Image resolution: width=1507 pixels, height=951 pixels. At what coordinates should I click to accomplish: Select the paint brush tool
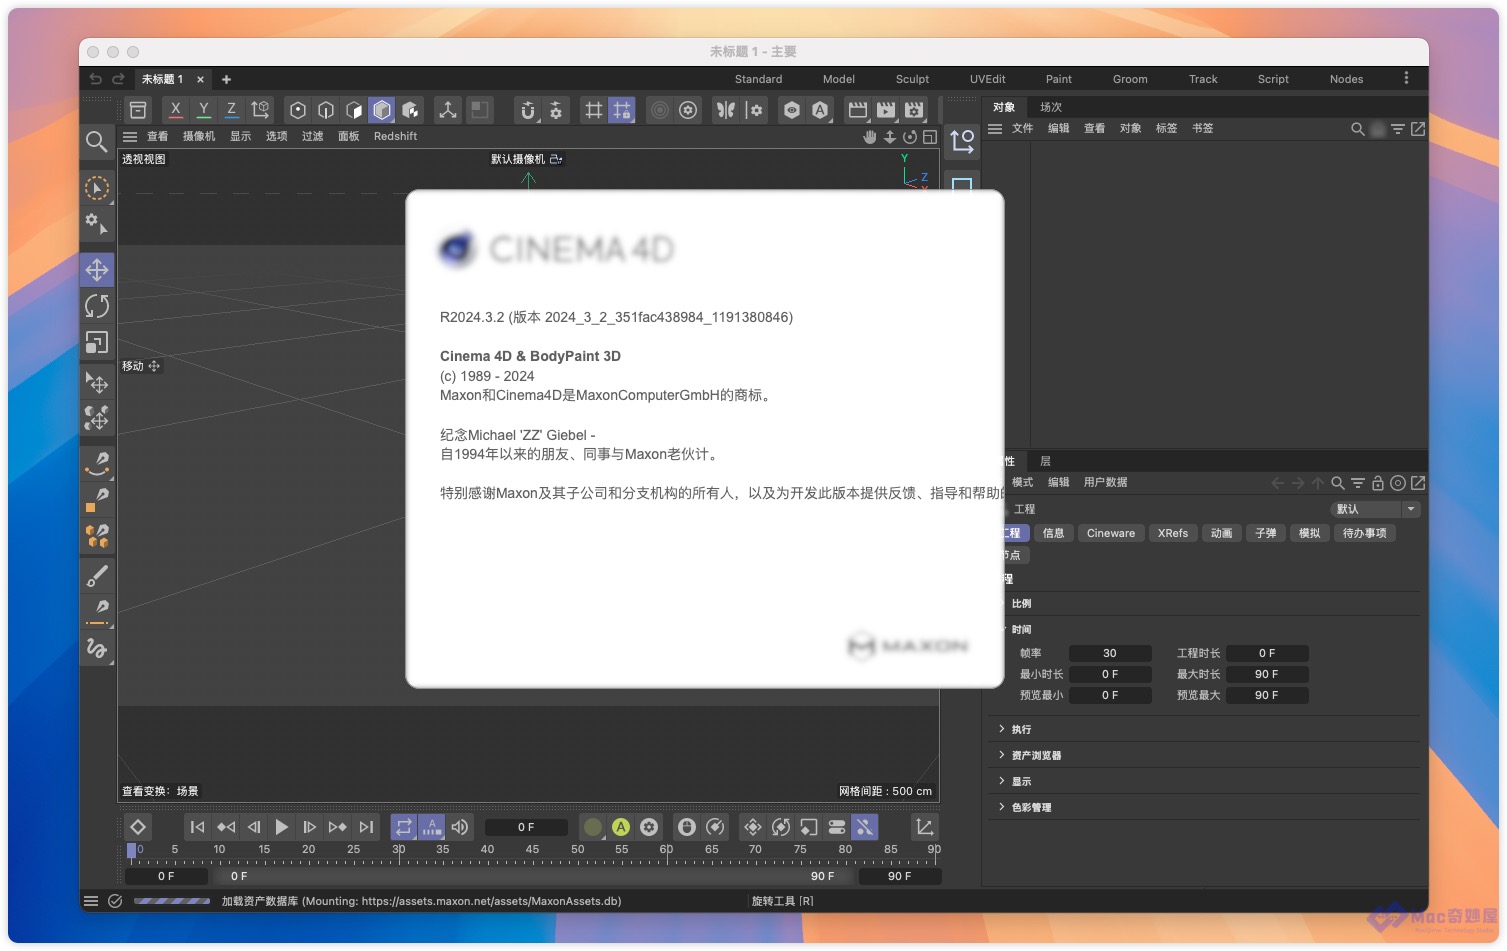[x=97, y=575]
